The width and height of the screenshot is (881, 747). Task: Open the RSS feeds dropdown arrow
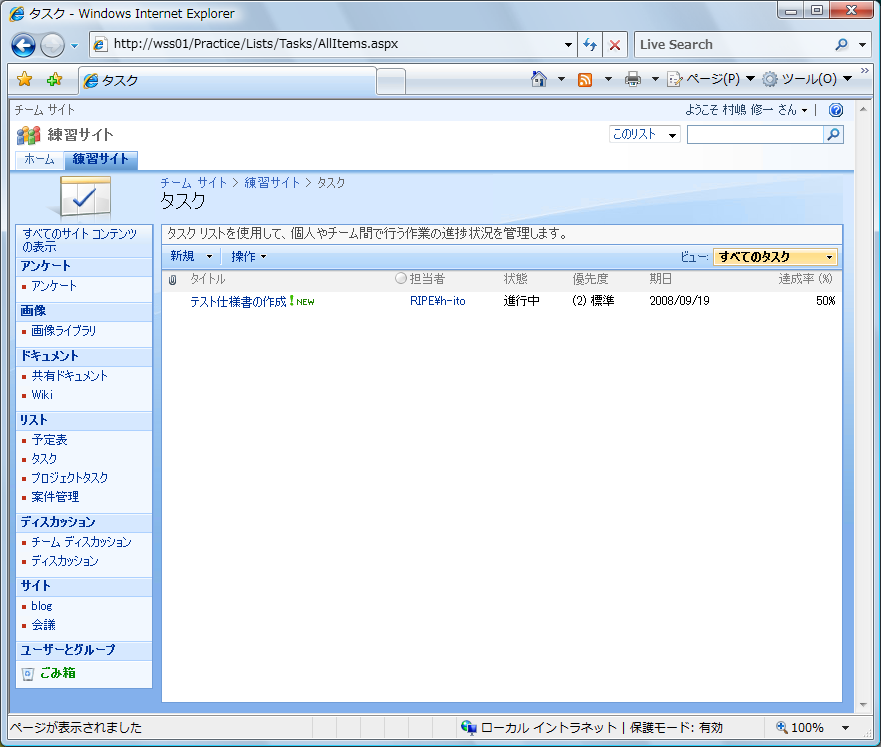click(608, 79)
